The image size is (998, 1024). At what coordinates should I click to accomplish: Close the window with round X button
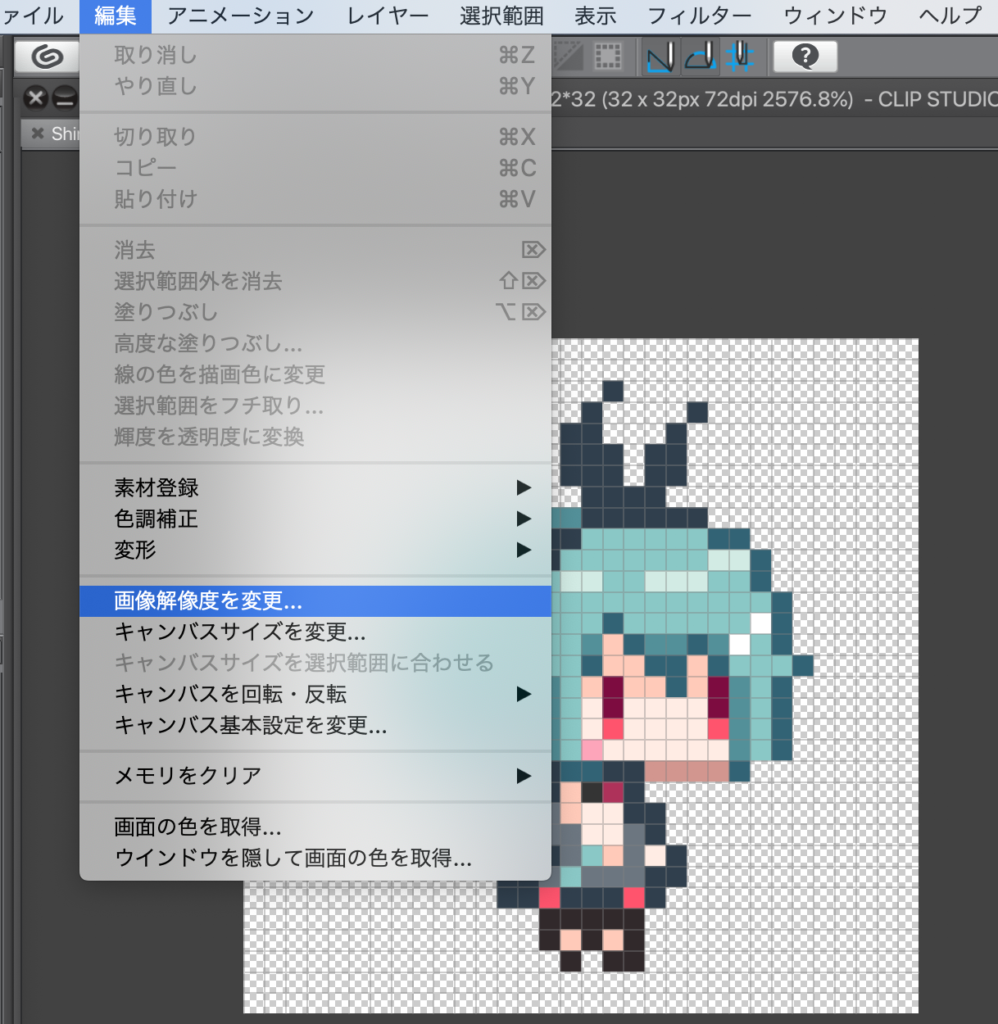35,99
